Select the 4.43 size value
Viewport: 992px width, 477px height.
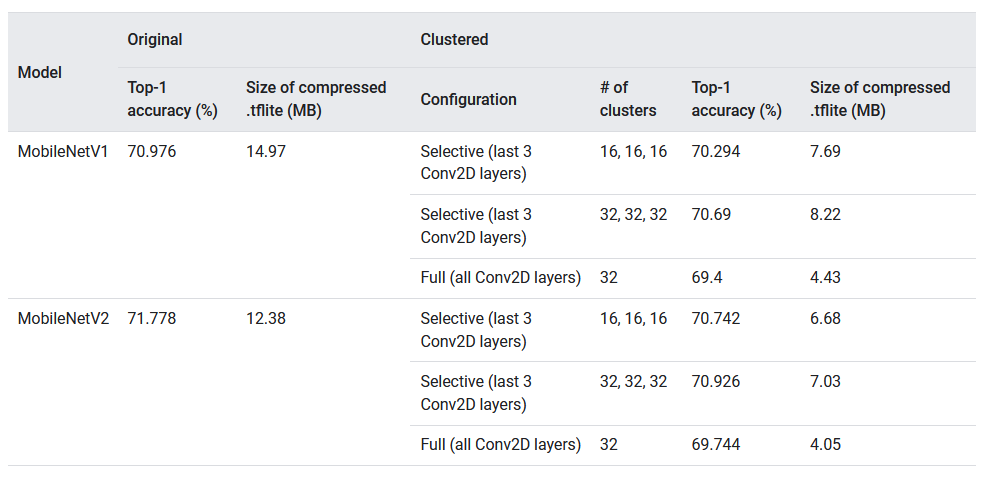click(x=826, y=277)
